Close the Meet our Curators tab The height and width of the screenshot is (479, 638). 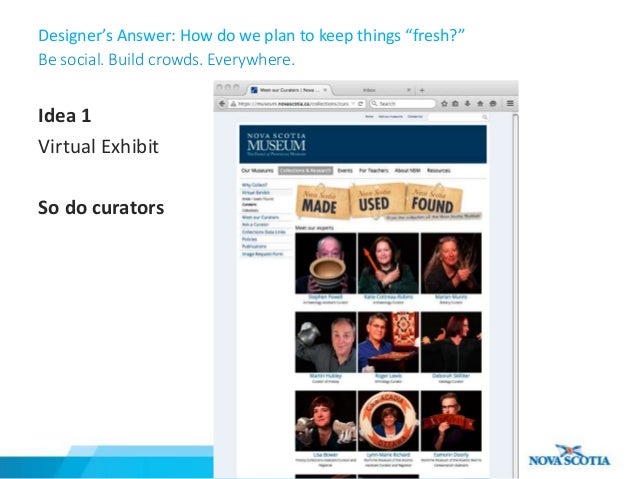[x=325, y=90]
